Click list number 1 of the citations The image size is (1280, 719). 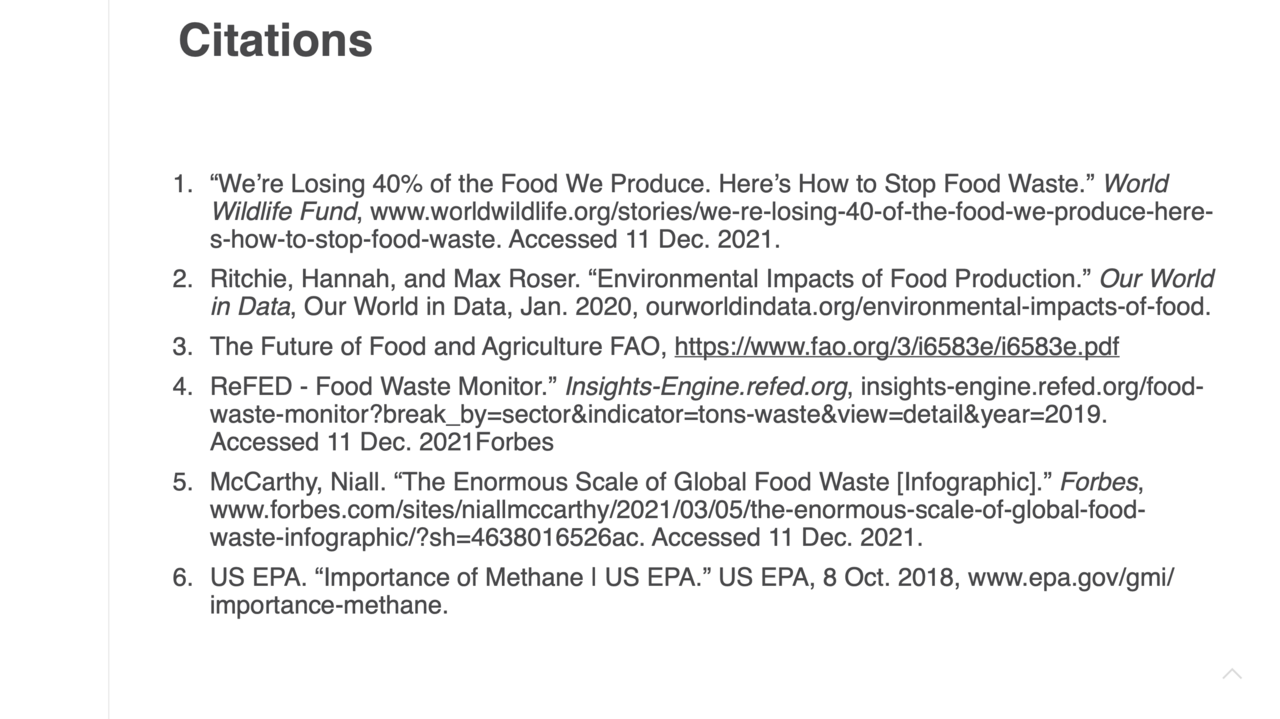(x=181, y=184)
